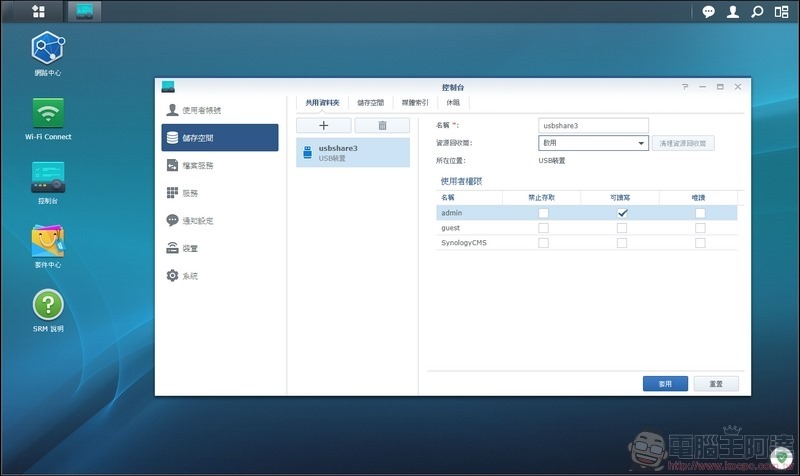Toggle 禁止存取 checkbox for SynologyCMS
The image size is (800, 476).
coord(543,243)
